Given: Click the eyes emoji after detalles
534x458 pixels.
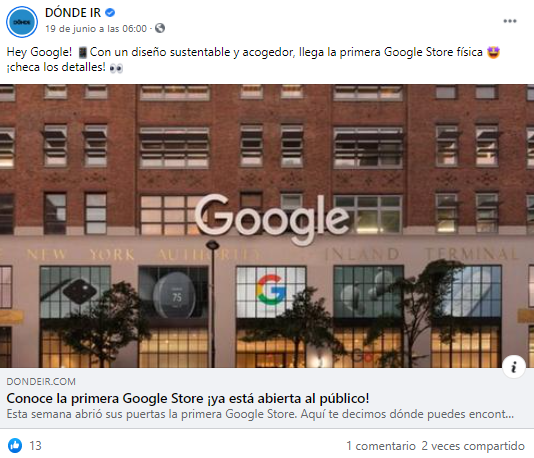Looking at the screenshot, I should pyautogui.click(x=116, y=68).
